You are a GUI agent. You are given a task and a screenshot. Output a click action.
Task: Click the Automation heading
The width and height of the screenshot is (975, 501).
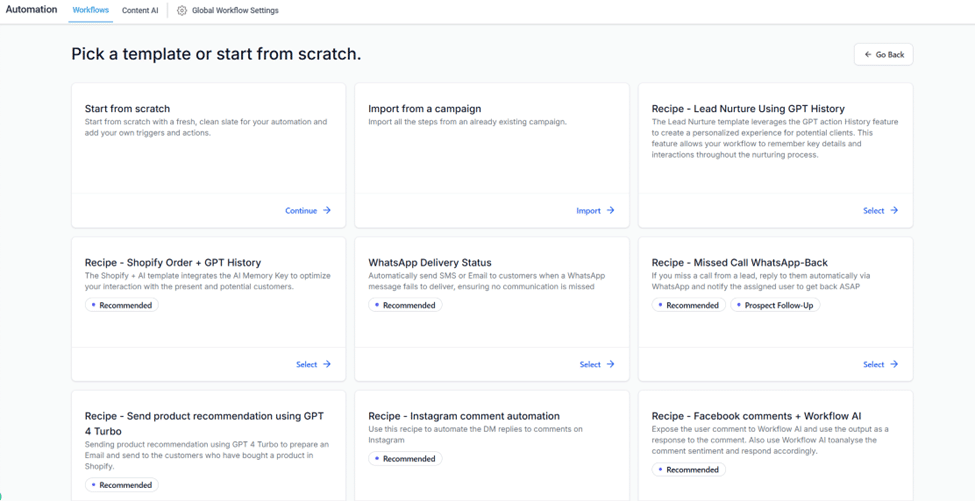click(x=31, y=10)
